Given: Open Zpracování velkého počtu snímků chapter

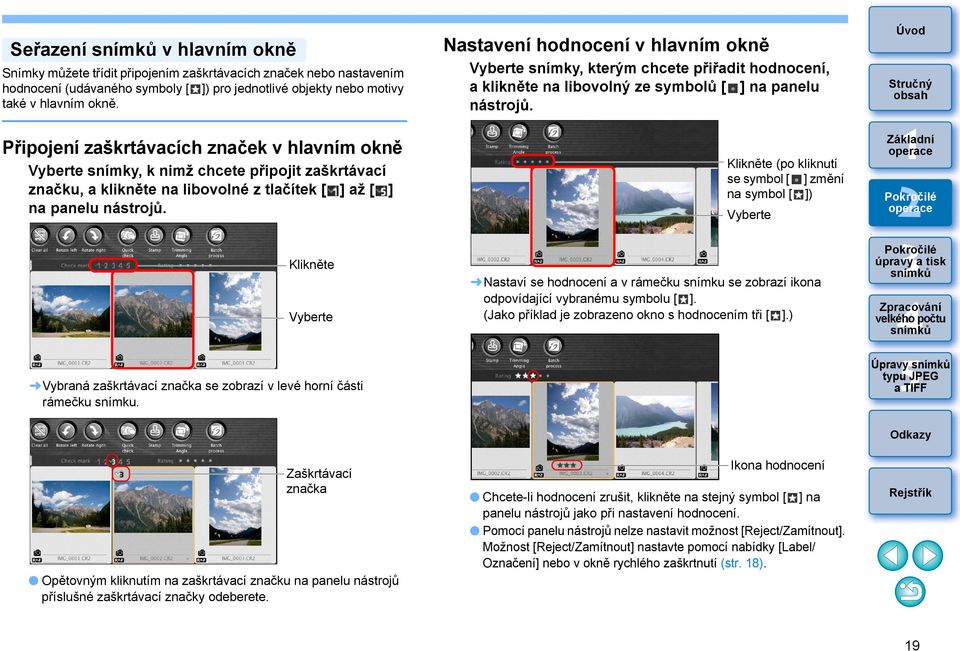Looking at the screenshot, I should pos(910,318).
